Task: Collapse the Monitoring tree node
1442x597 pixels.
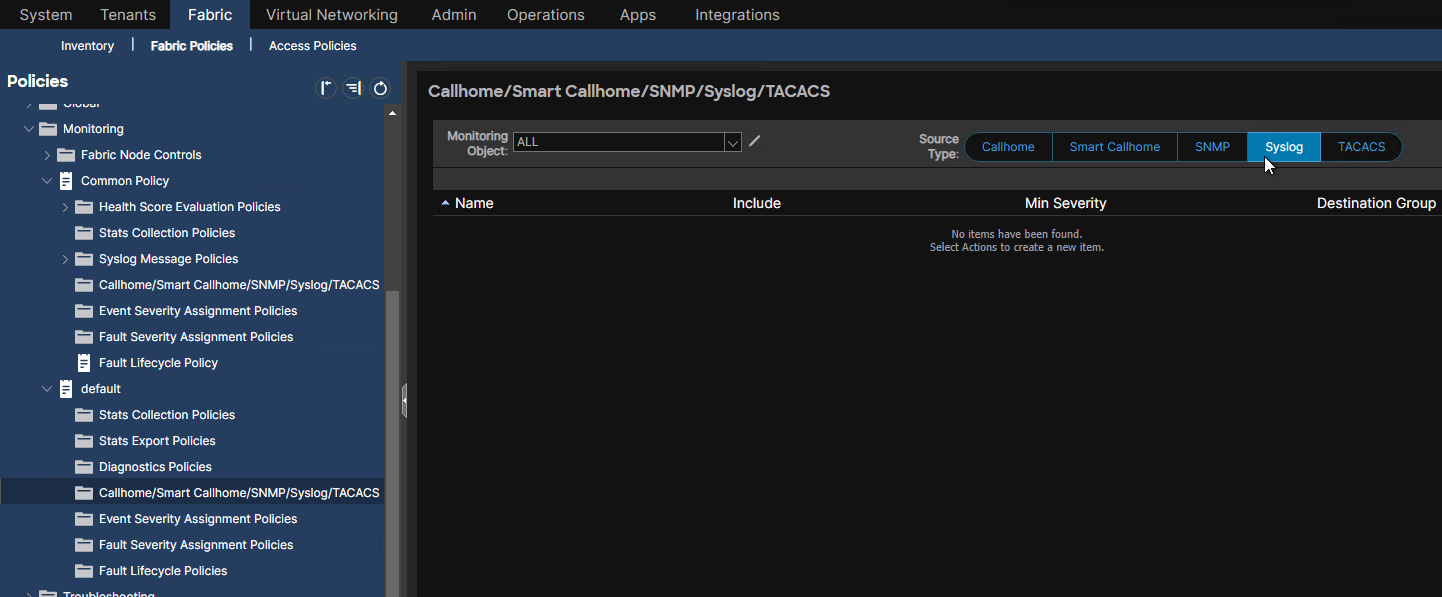Action: tap(29, 129)
